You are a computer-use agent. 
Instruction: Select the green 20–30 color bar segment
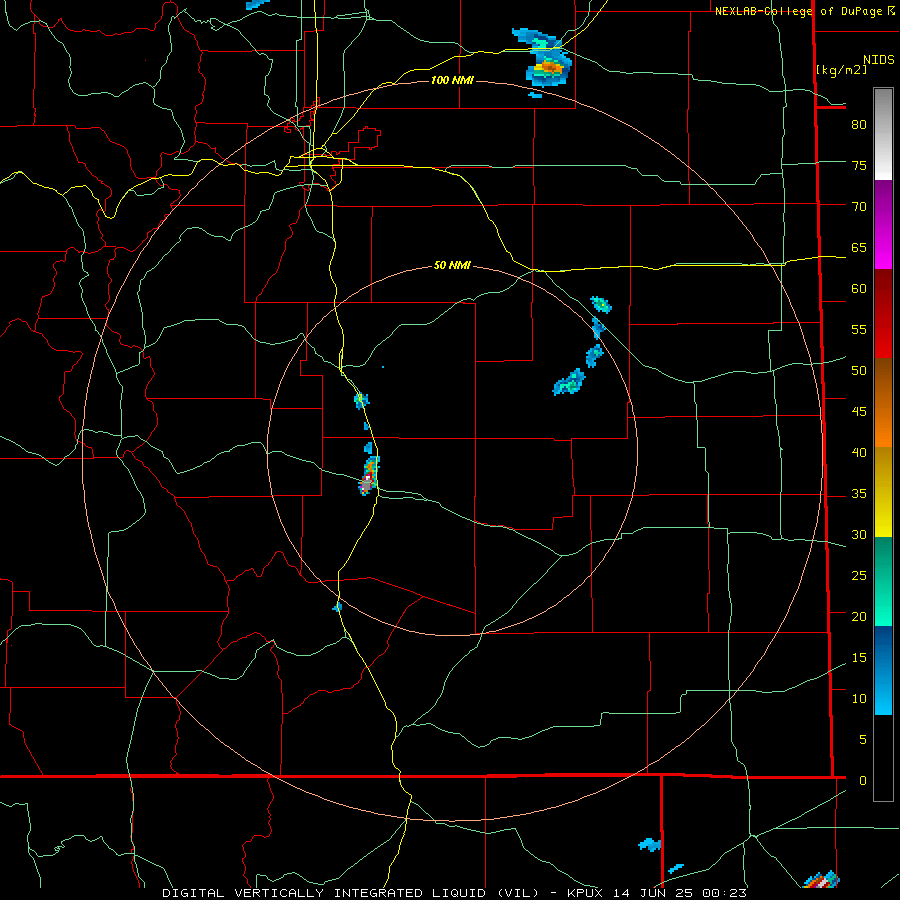click(x=883, y=581)
